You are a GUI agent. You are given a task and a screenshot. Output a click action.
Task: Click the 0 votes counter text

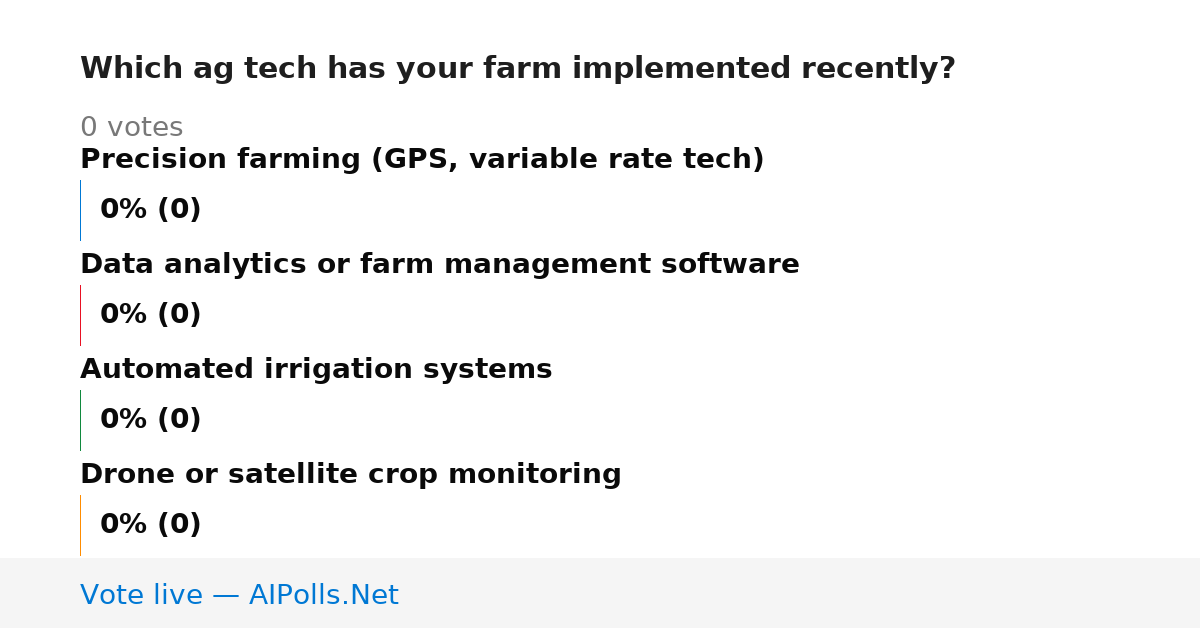(x=132, y=128)
